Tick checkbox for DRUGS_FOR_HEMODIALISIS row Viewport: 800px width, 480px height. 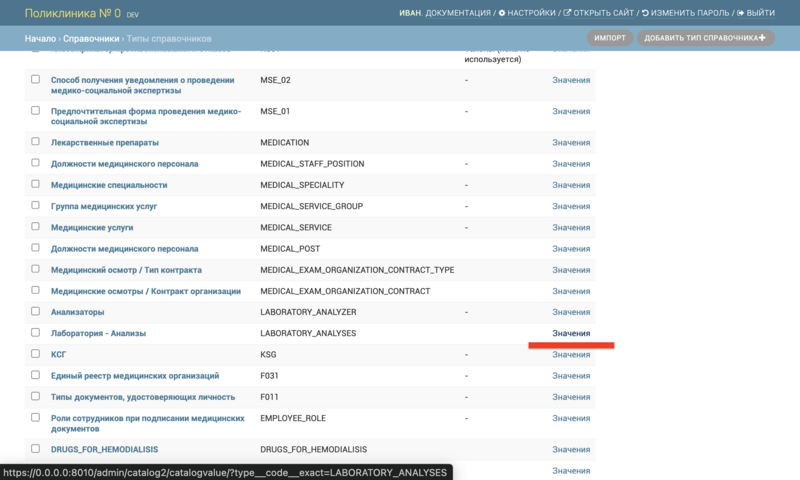35,448
